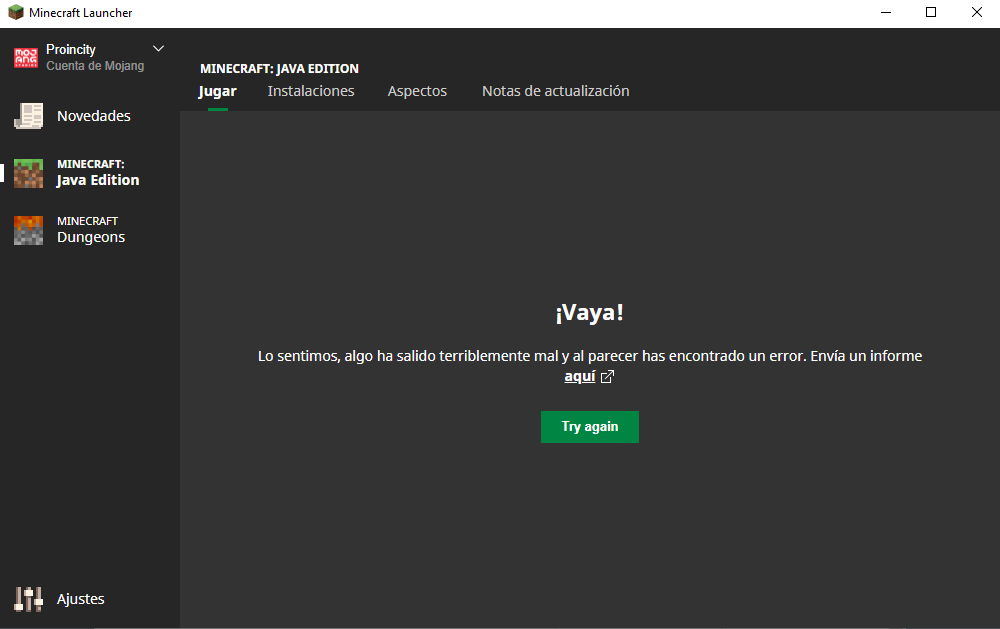1000x629 pixels.
Task: Click the Minecraft Launcher title bar icon
Action: click(x=15, y=12)
